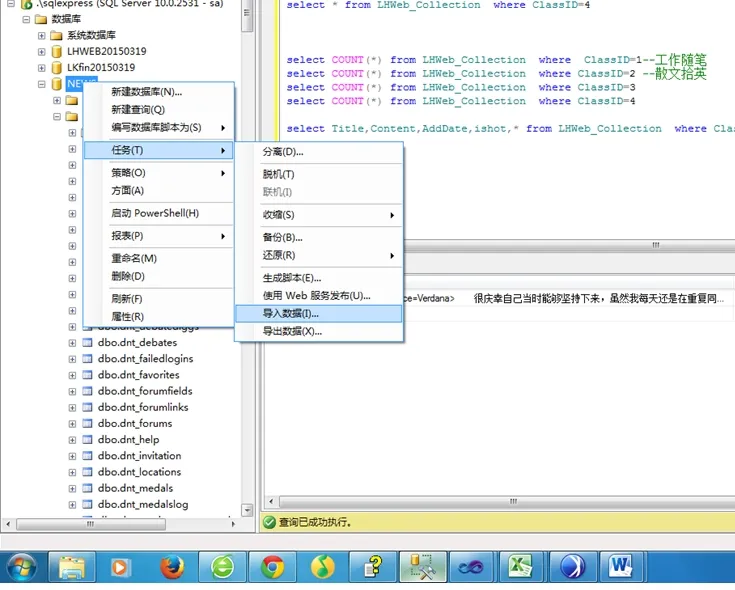The image size is (735, 590).
Task: Click result cell starting 很庆幸自己
Action: (x=599, y=299)
